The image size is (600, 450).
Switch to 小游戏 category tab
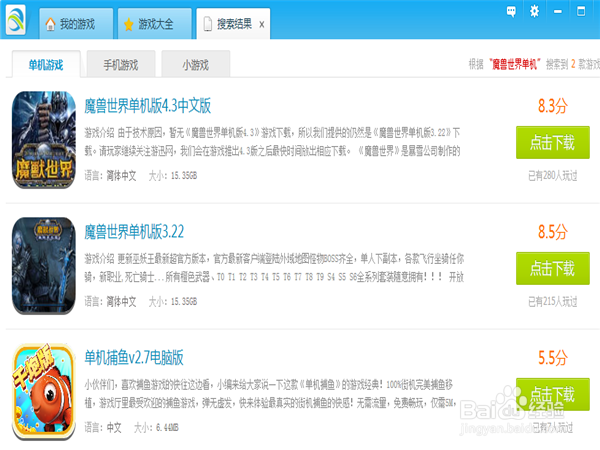coord(196,65)
